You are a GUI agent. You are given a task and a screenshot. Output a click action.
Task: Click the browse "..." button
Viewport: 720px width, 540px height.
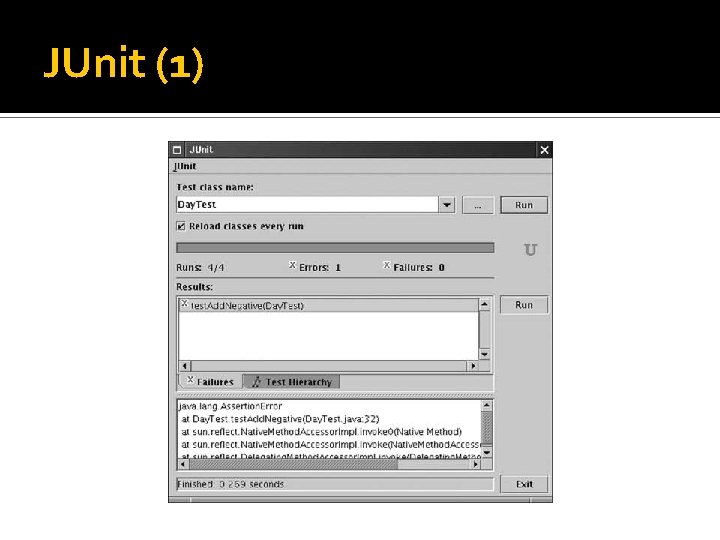tap(478, 205)
